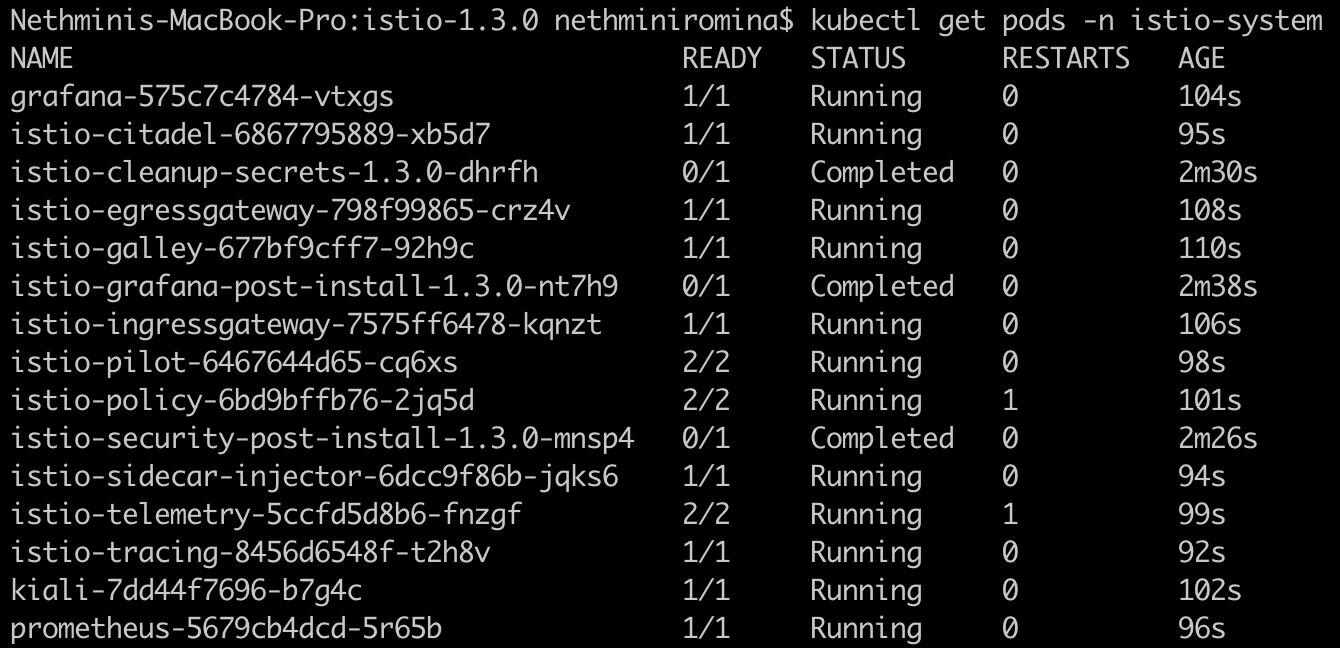Click the AGE column header
1340x648 pixels.
click(1202, 59)
